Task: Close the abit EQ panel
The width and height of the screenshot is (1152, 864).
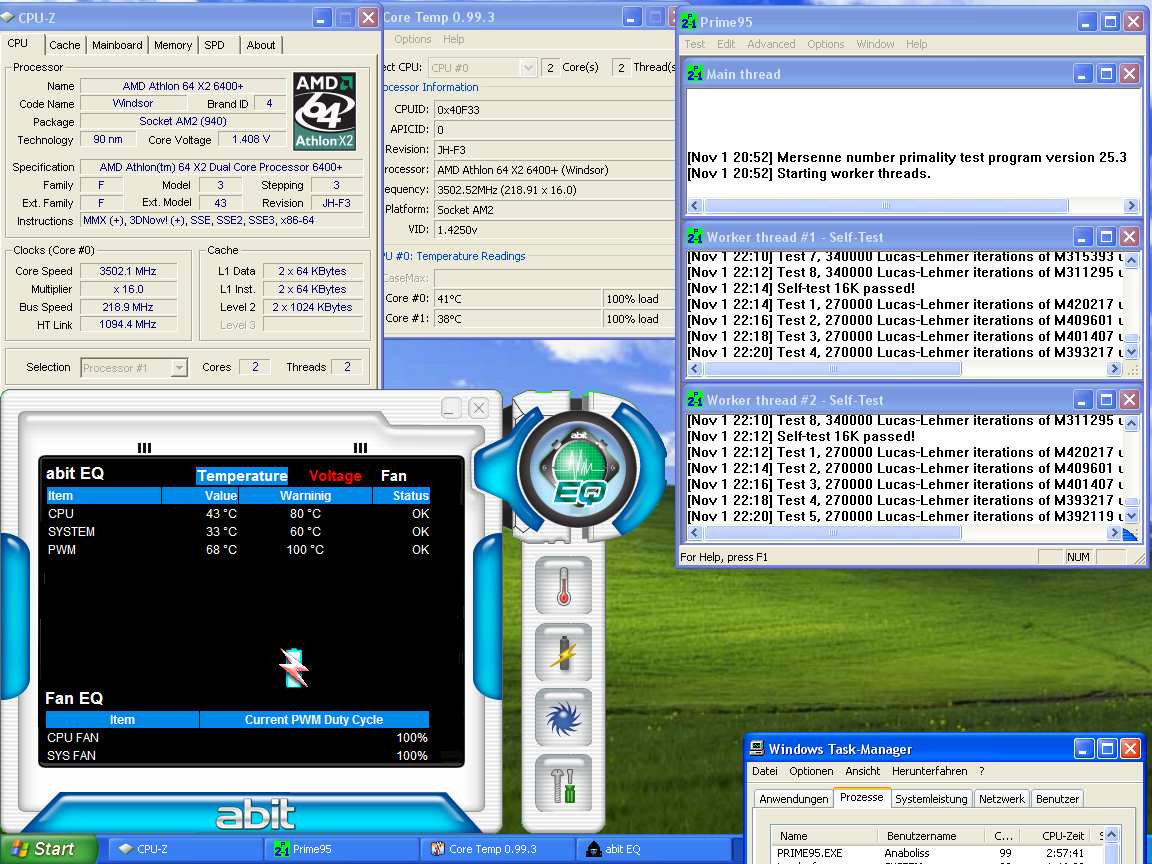Action: (x=478, y=408)
